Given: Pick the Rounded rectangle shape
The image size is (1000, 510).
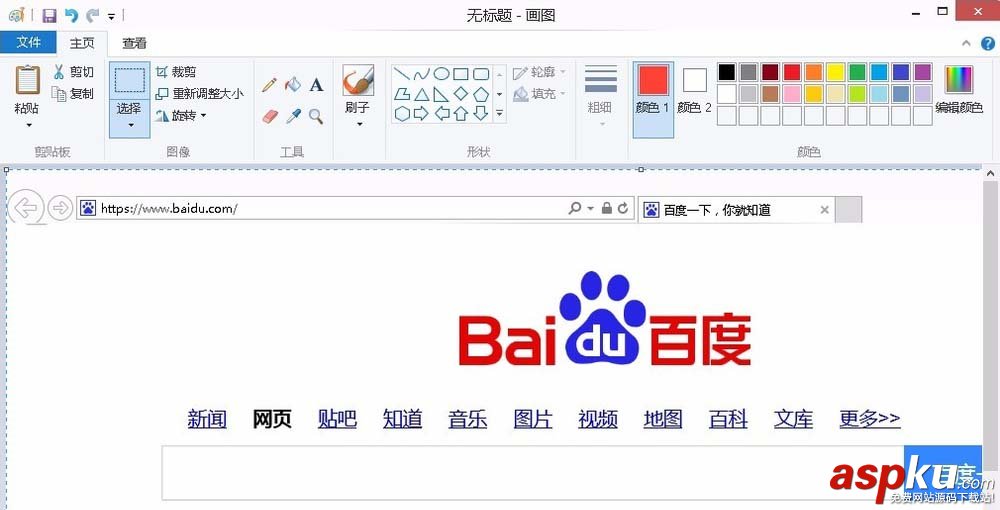Looking at the screenshot, I should click(481, 74).
